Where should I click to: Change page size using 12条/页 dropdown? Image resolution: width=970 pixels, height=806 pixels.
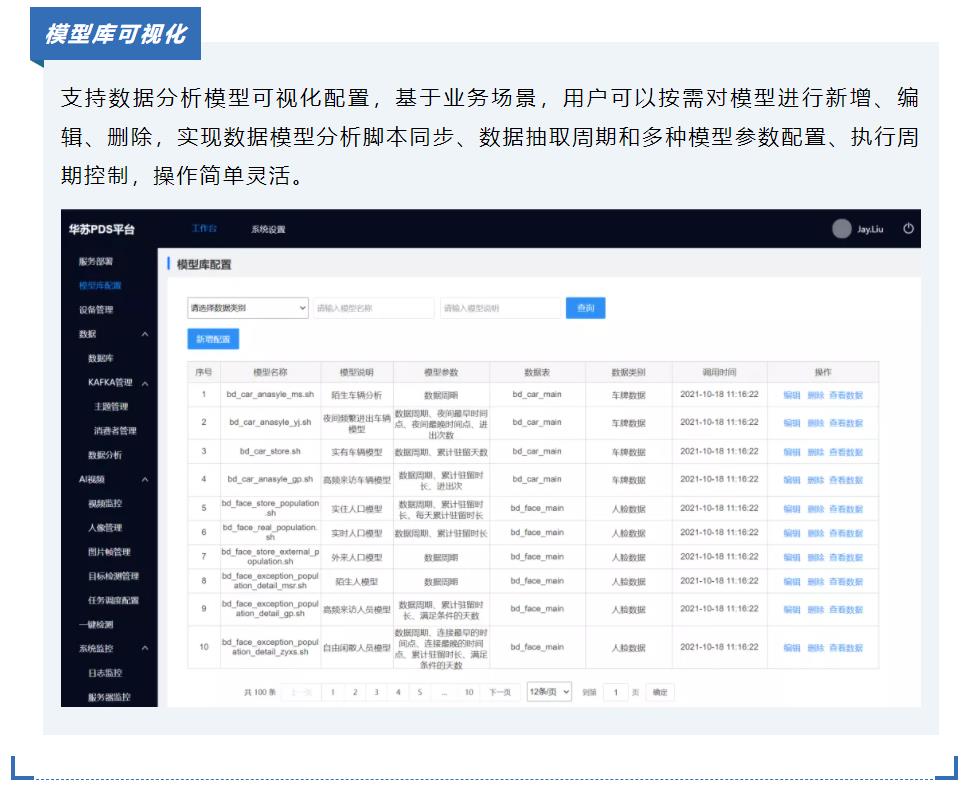548,692
